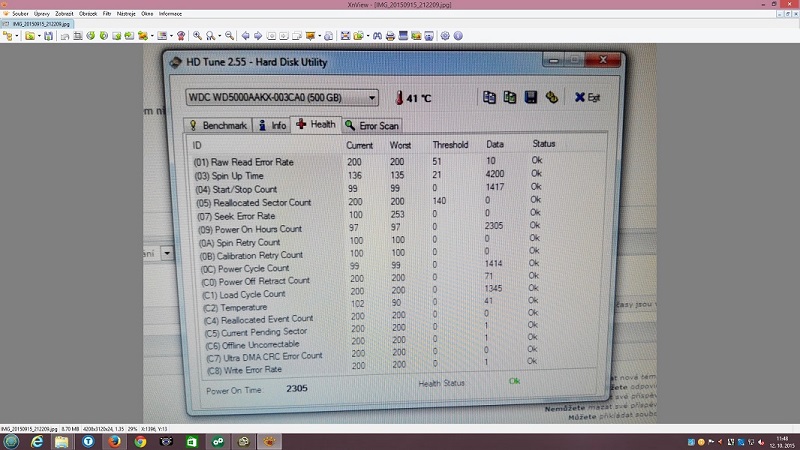Click the Open file folder icon
Screen dimensions: 800x450
pos(30,36)
